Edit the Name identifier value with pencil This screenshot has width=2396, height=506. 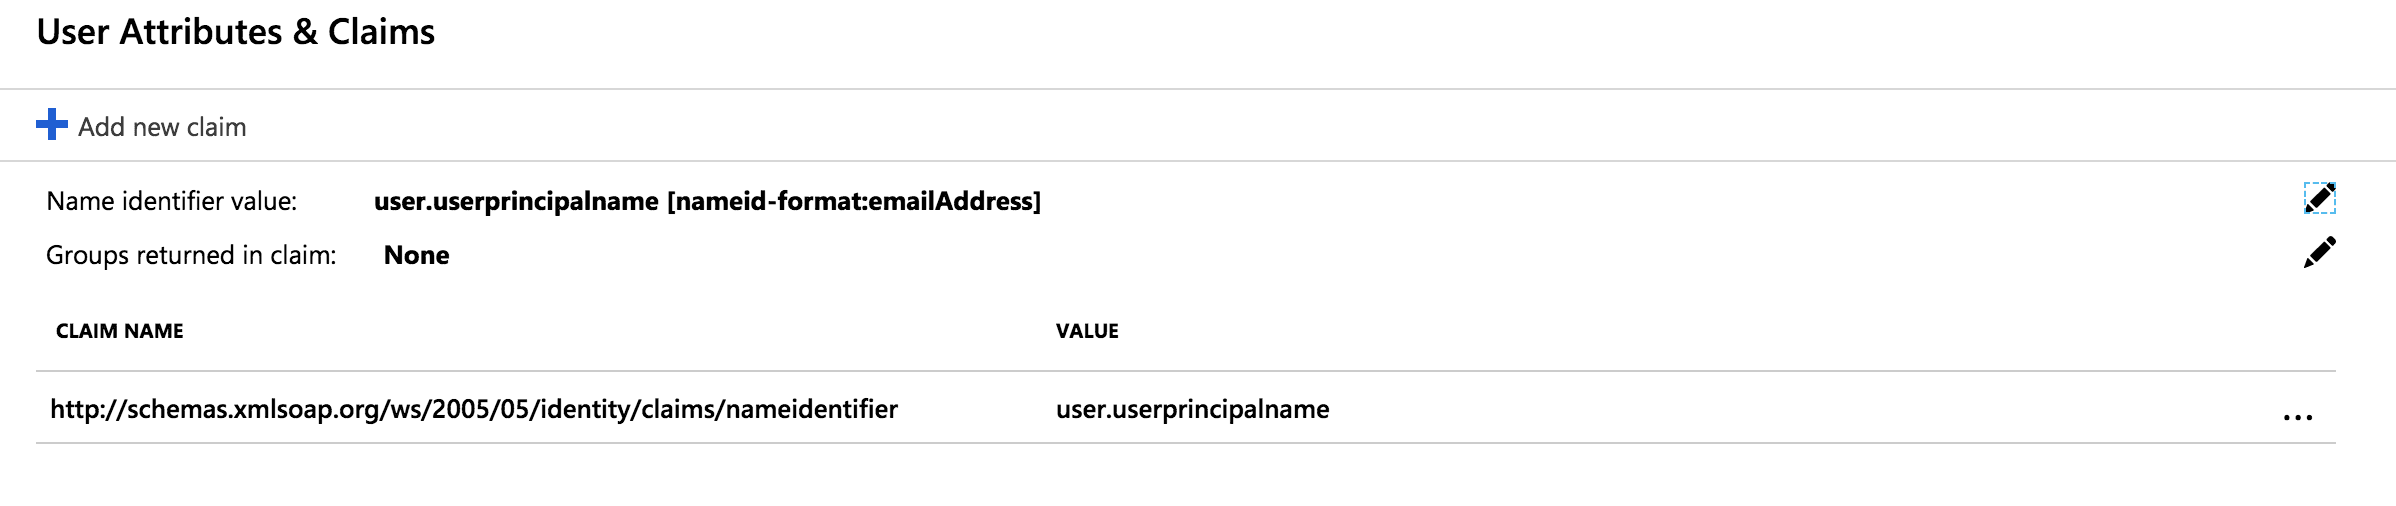[x=2319, y=198]
